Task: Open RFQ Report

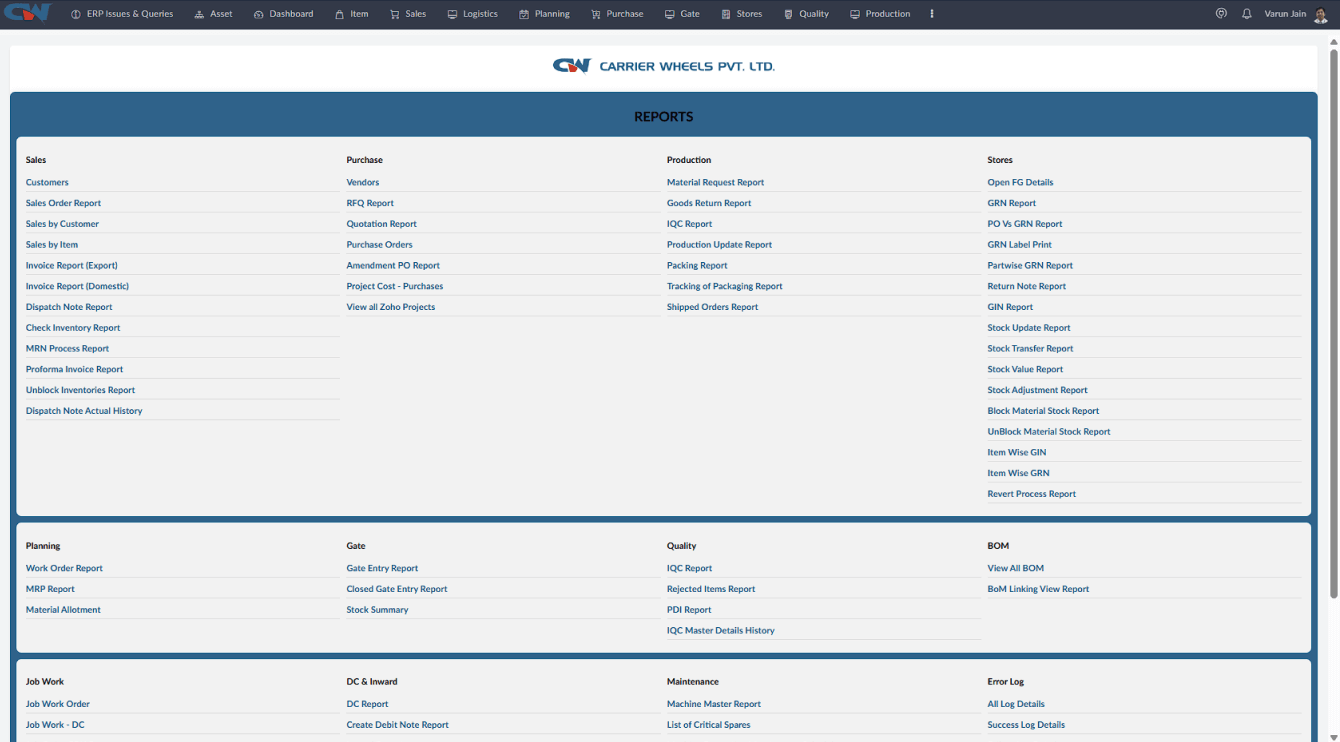Action: (370, 203)
